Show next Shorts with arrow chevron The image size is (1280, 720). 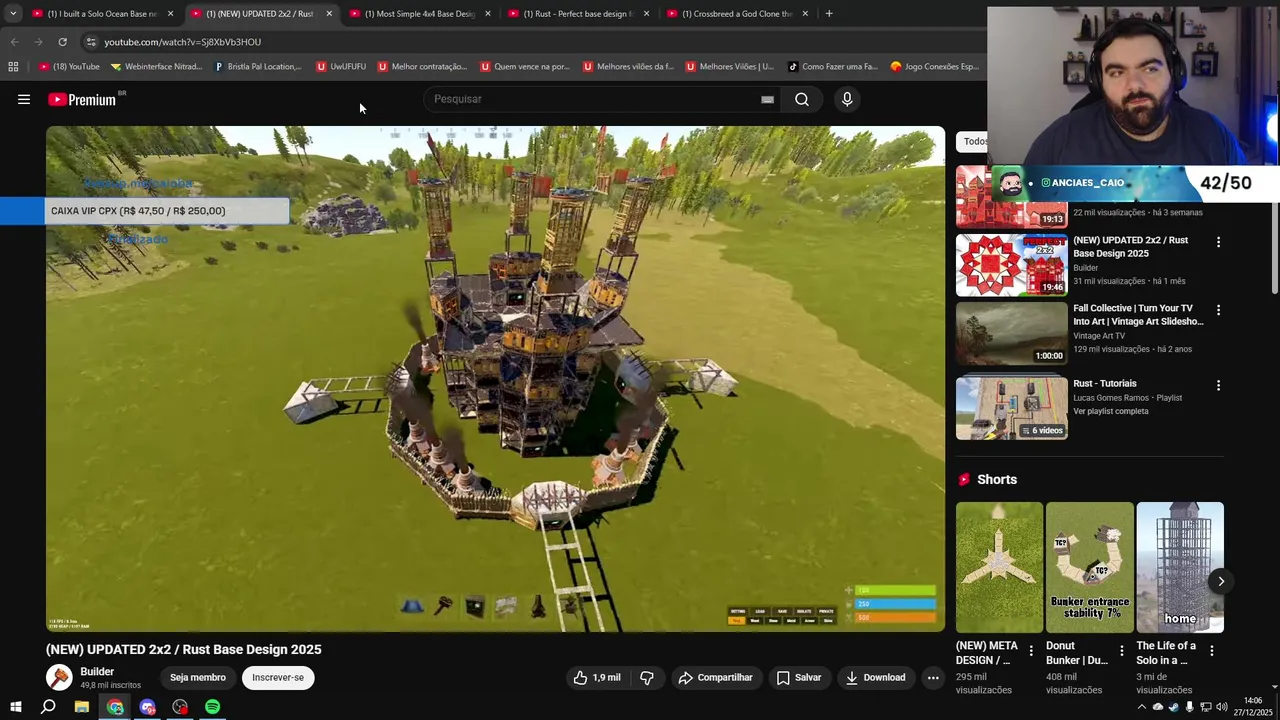pos(1221,581)
